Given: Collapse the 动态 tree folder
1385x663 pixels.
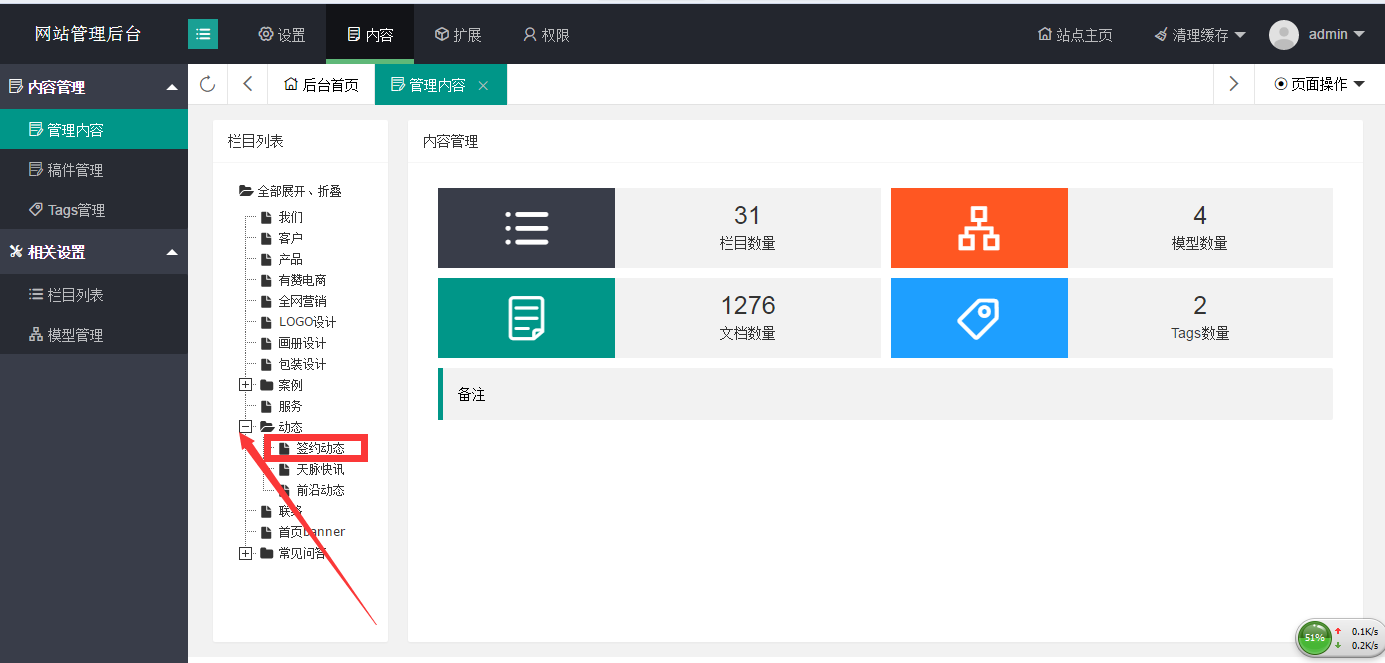Looking at the screenshot, I should click(x=246, y=427).
